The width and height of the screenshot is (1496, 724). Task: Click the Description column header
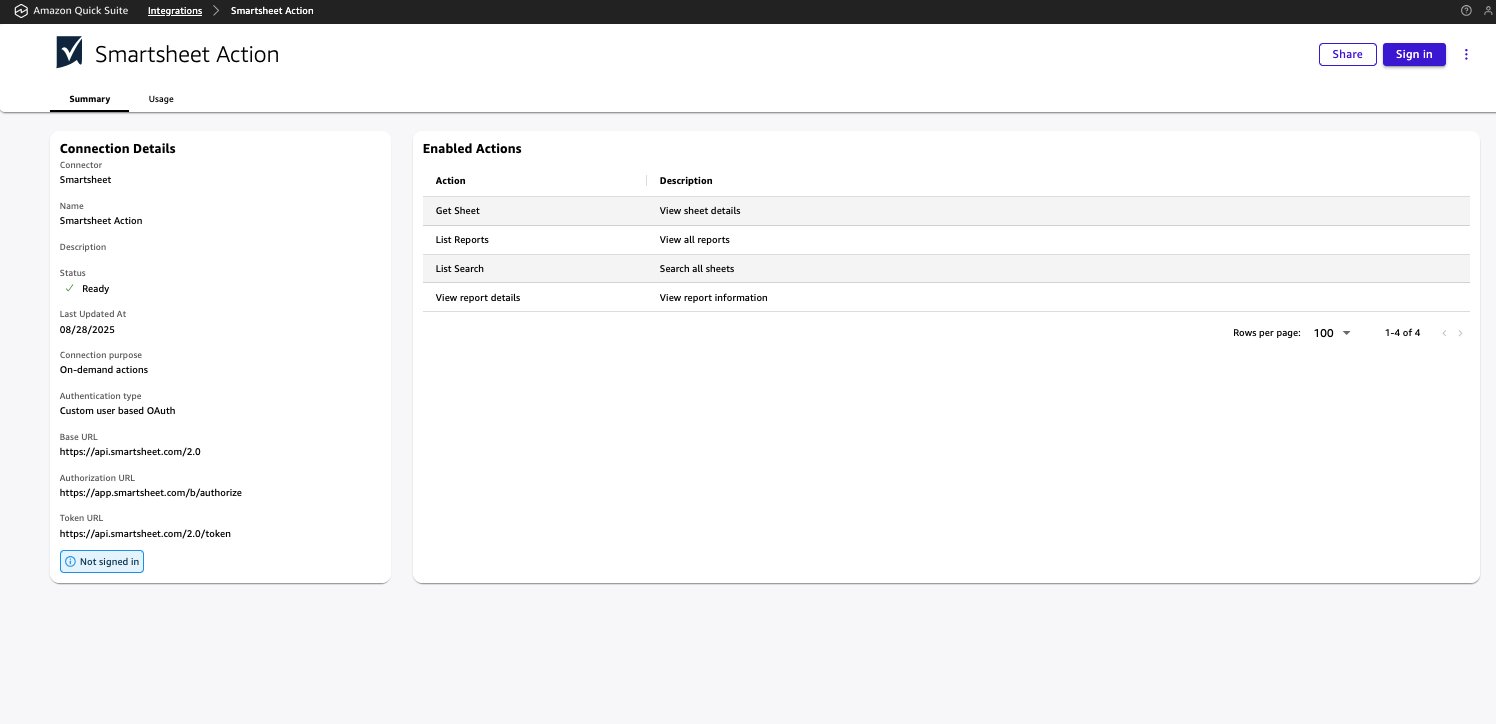(686, 181)
